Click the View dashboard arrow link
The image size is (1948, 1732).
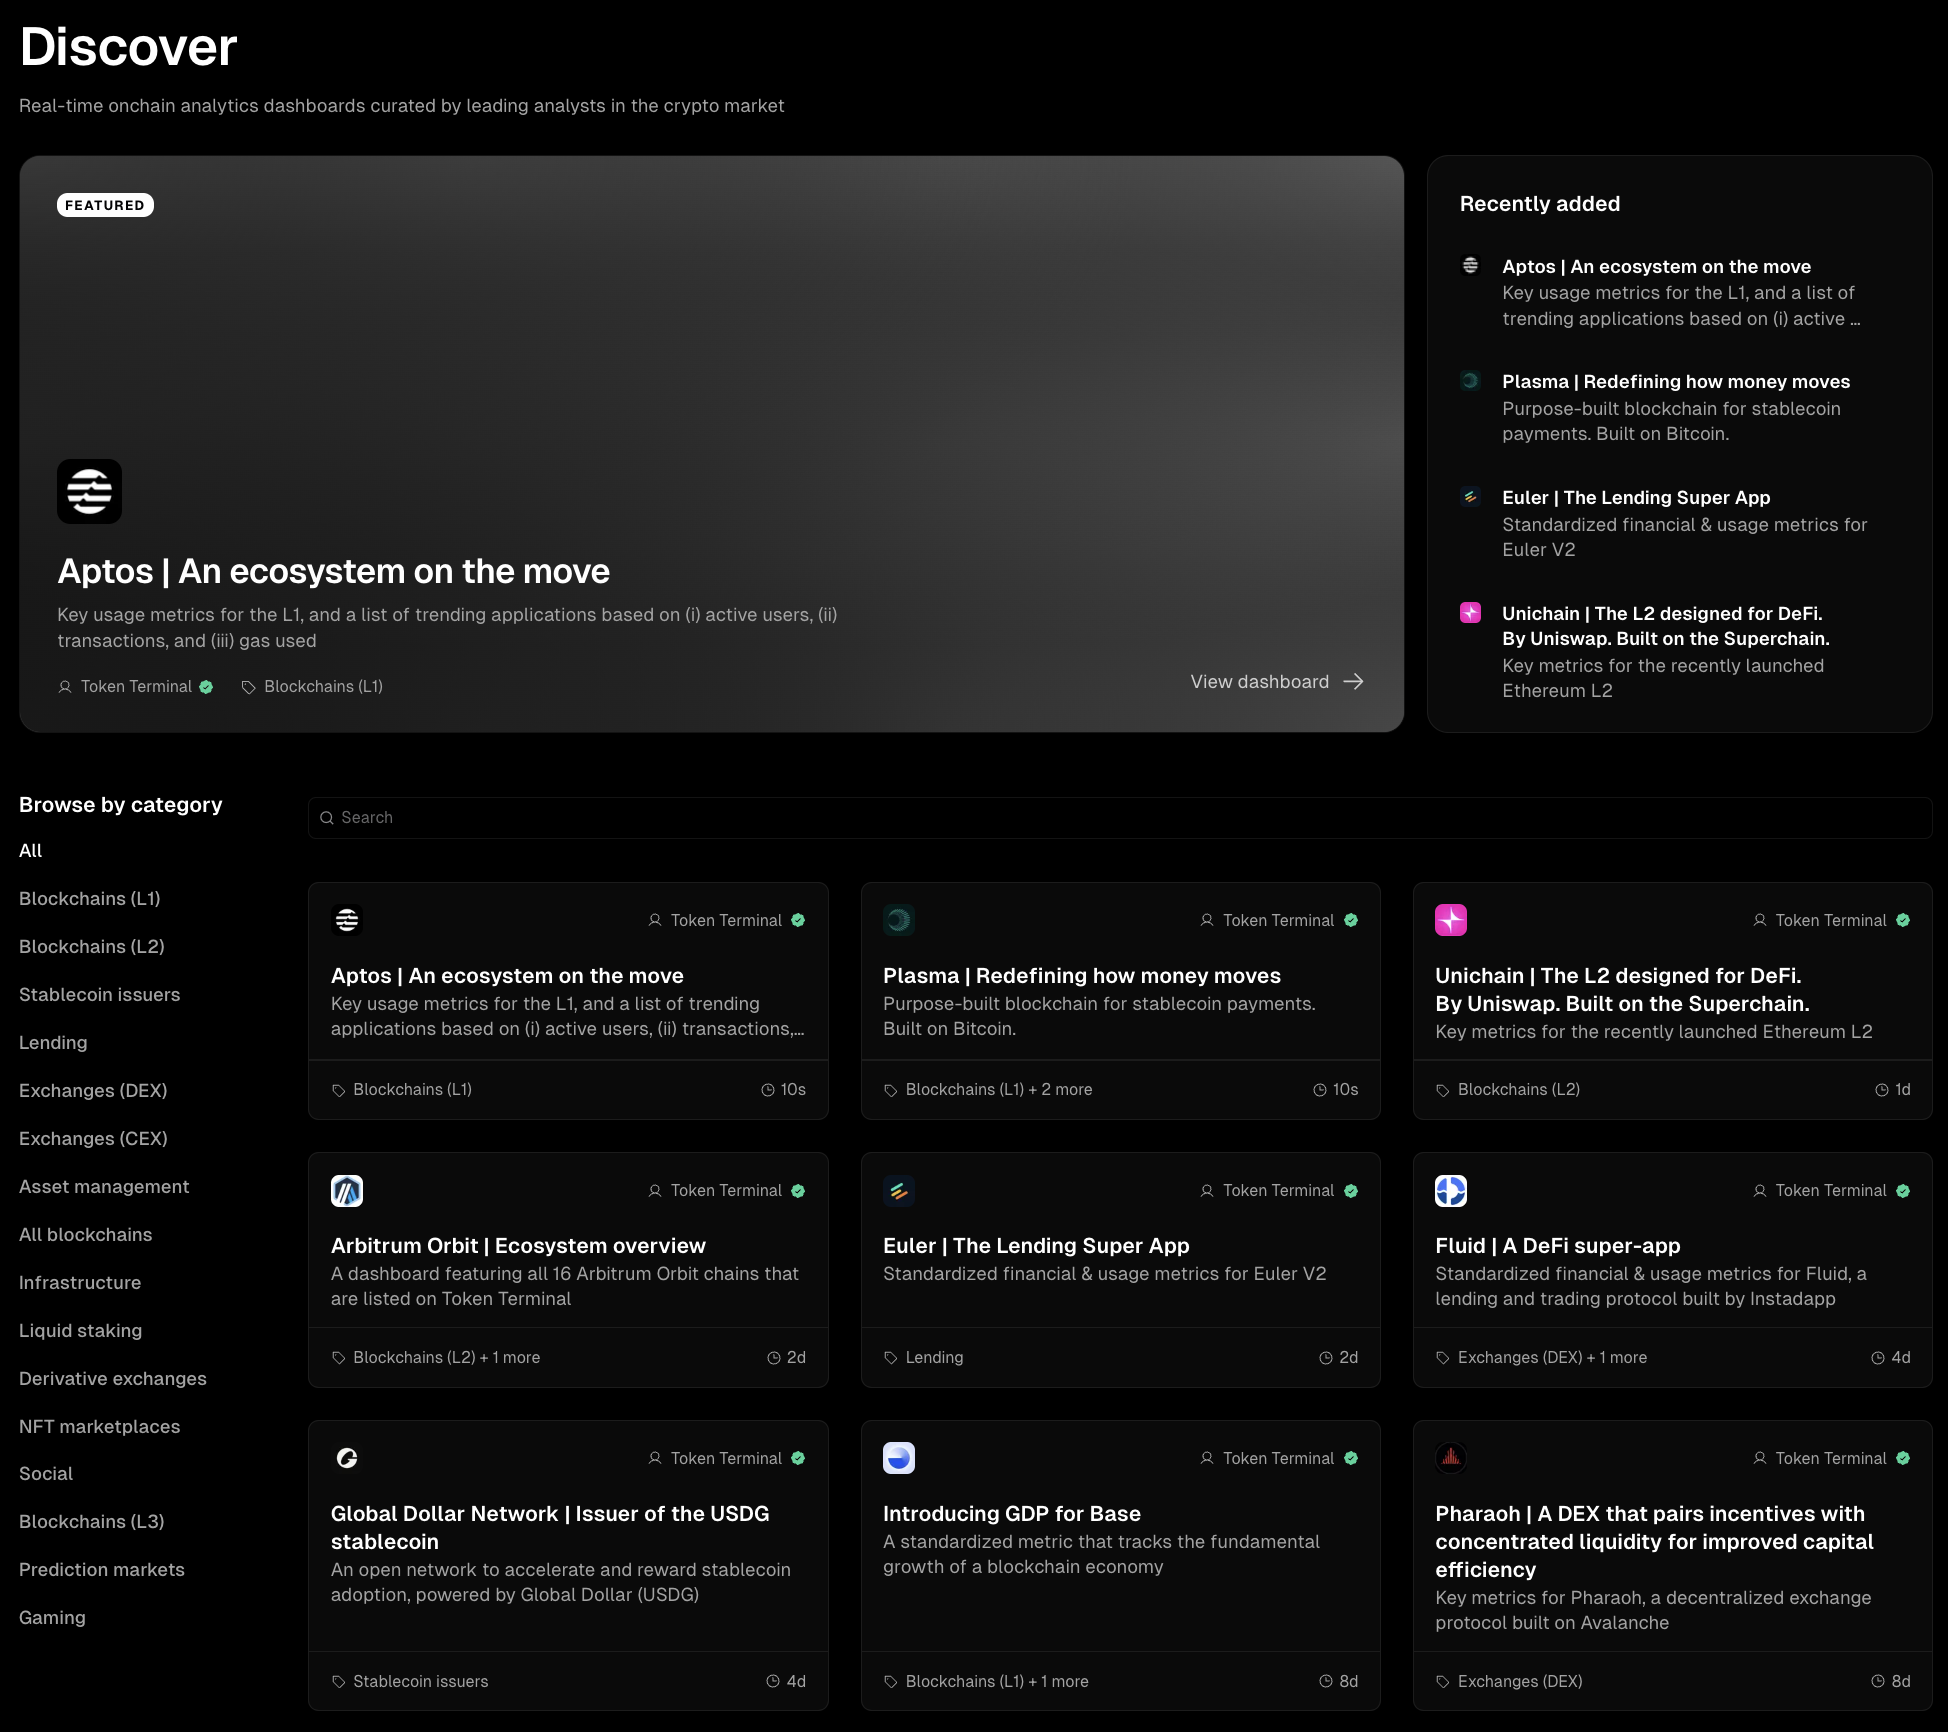1276,682
